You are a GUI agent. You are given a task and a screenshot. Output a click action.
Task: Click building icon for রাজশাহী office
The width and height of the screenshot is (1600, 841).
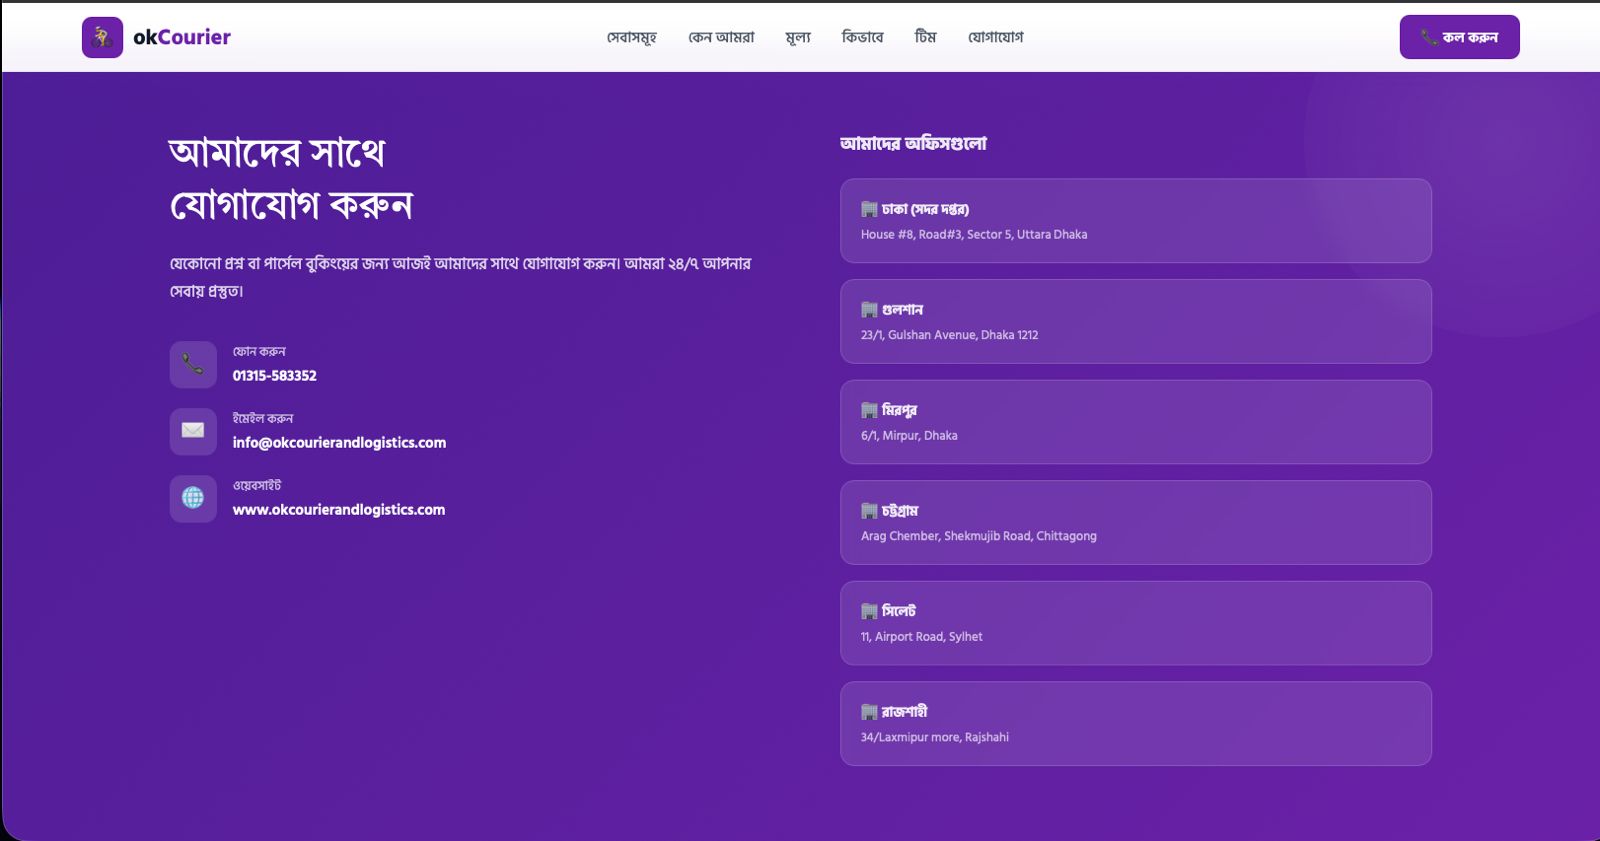869,712
